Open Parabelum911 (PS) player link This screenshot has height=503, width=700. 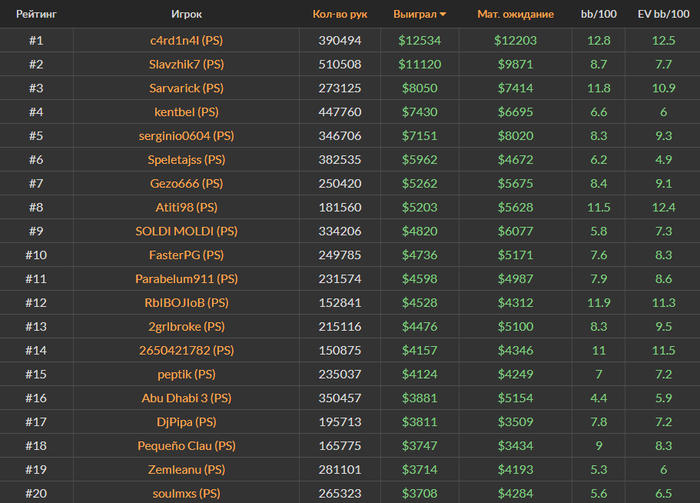click(187, 279)
